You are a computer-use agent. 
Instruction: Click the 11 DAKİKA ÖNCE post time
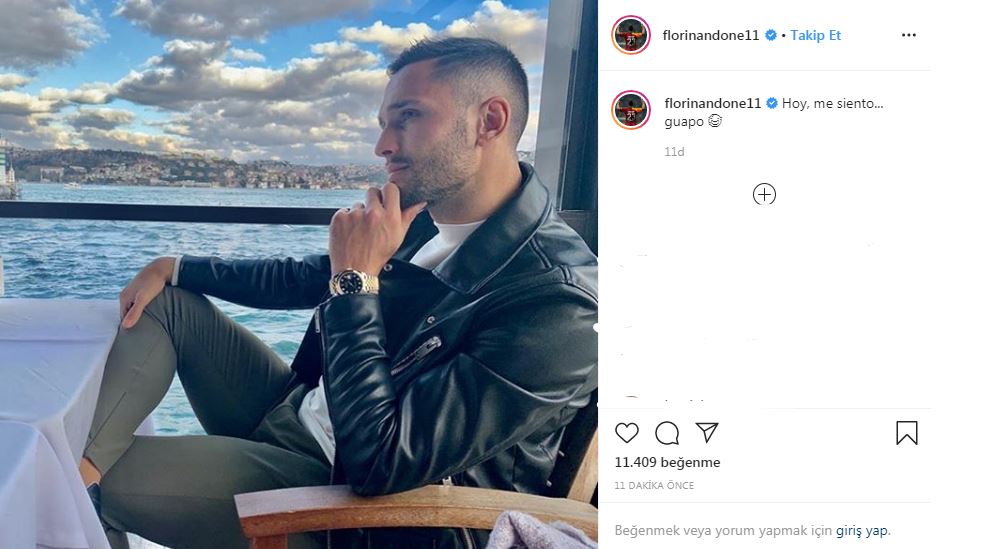pos(654,485)
